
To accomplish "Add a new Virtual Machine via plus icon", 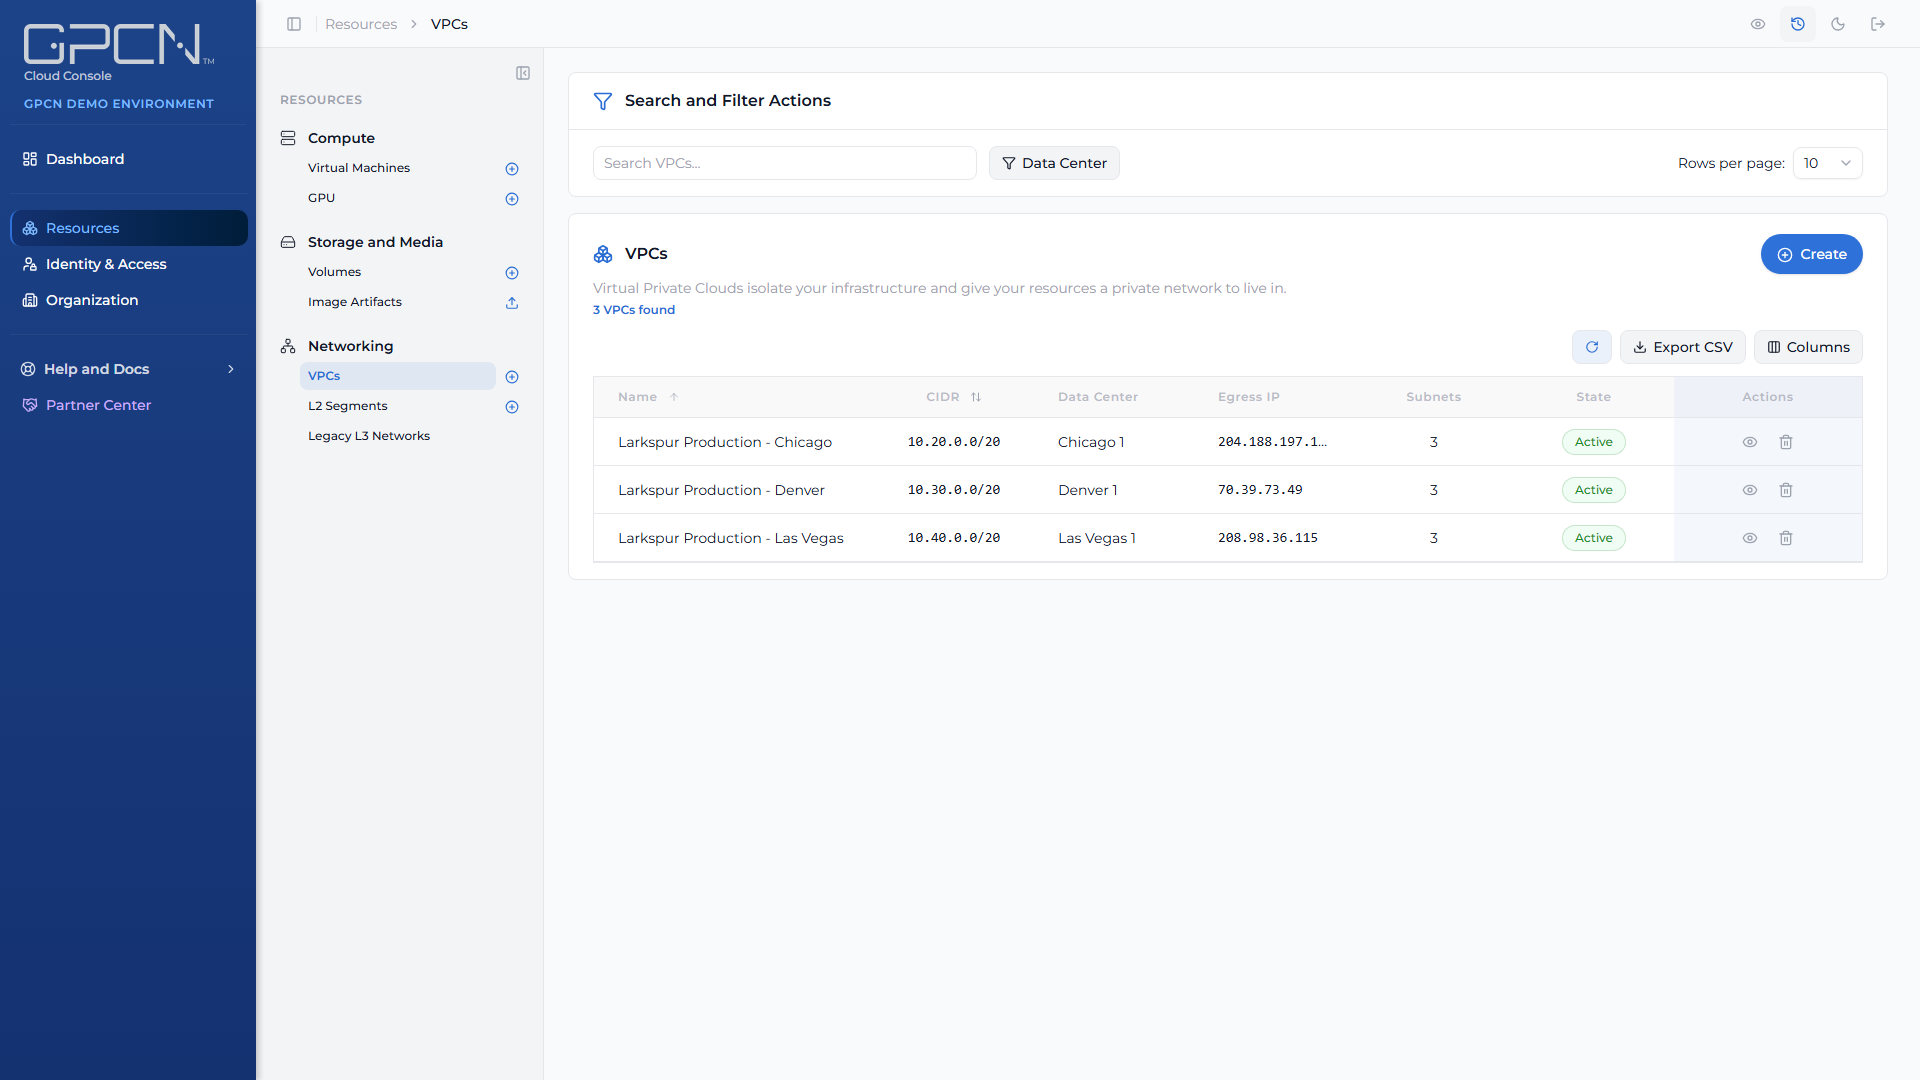I will point(512,169).
